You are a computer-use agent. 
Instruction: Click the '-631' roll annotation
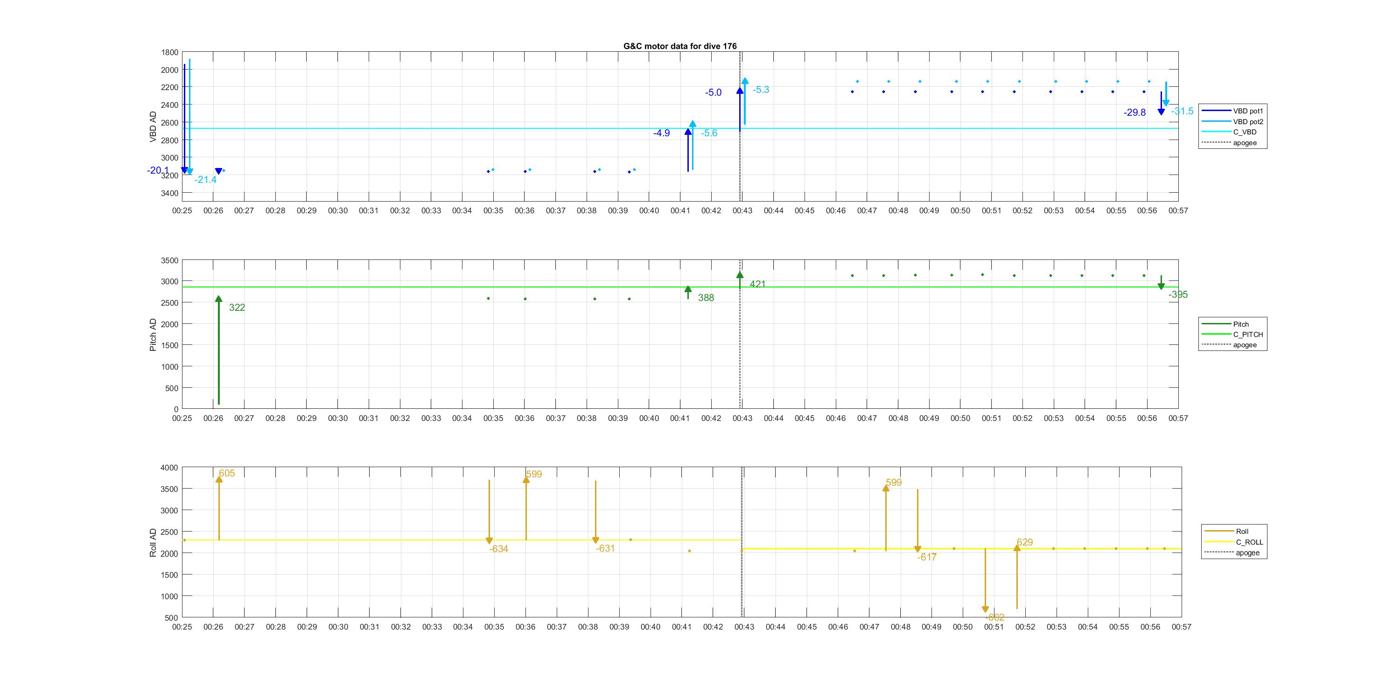[605, 549]
